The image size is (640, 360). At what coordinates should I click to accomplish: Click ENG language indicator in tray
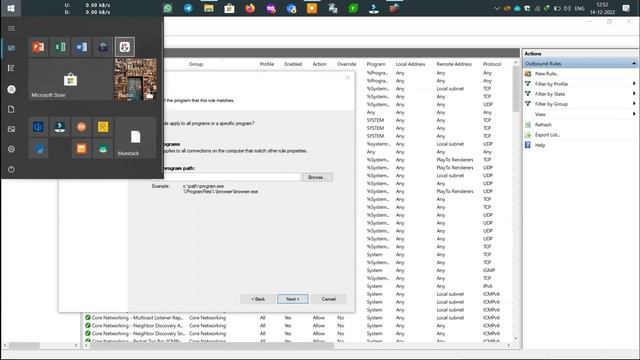click(579, 8)
